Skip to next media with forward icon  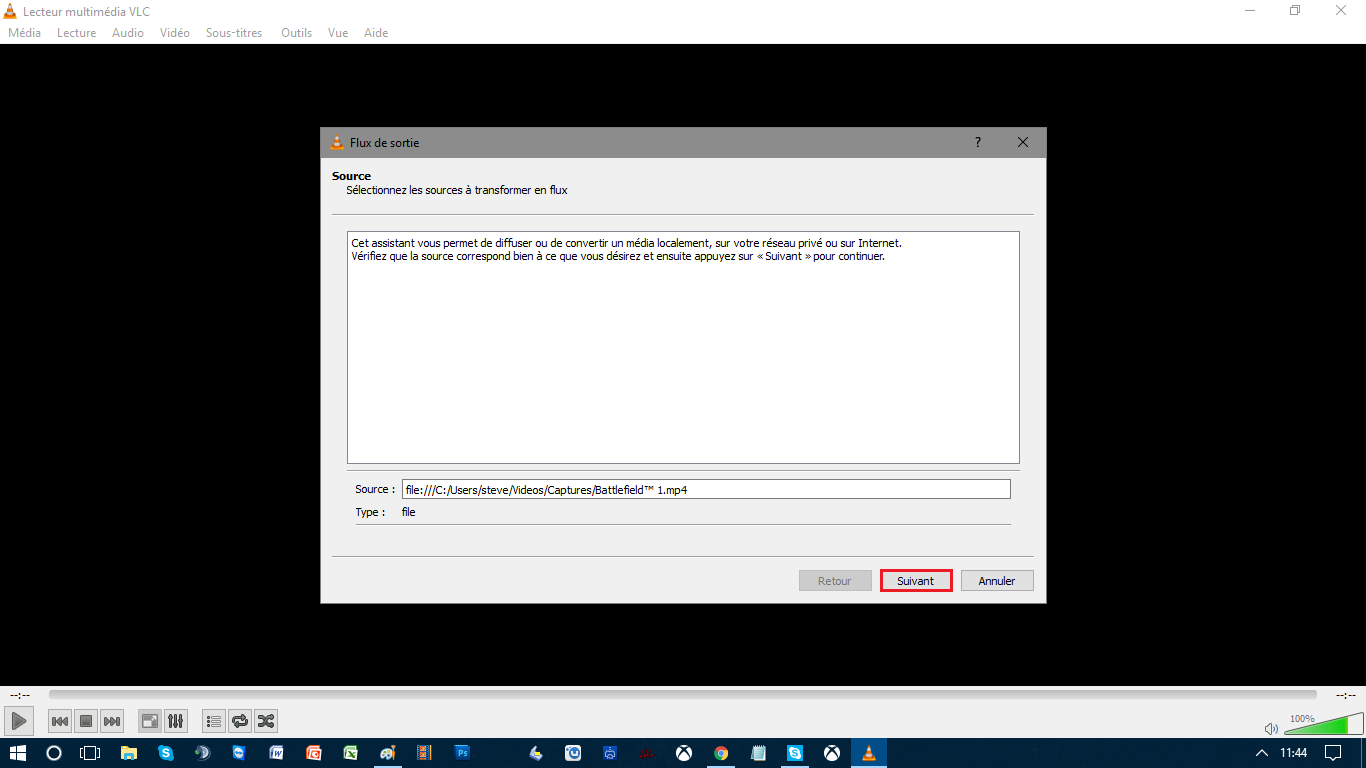(x=112, y=721)
